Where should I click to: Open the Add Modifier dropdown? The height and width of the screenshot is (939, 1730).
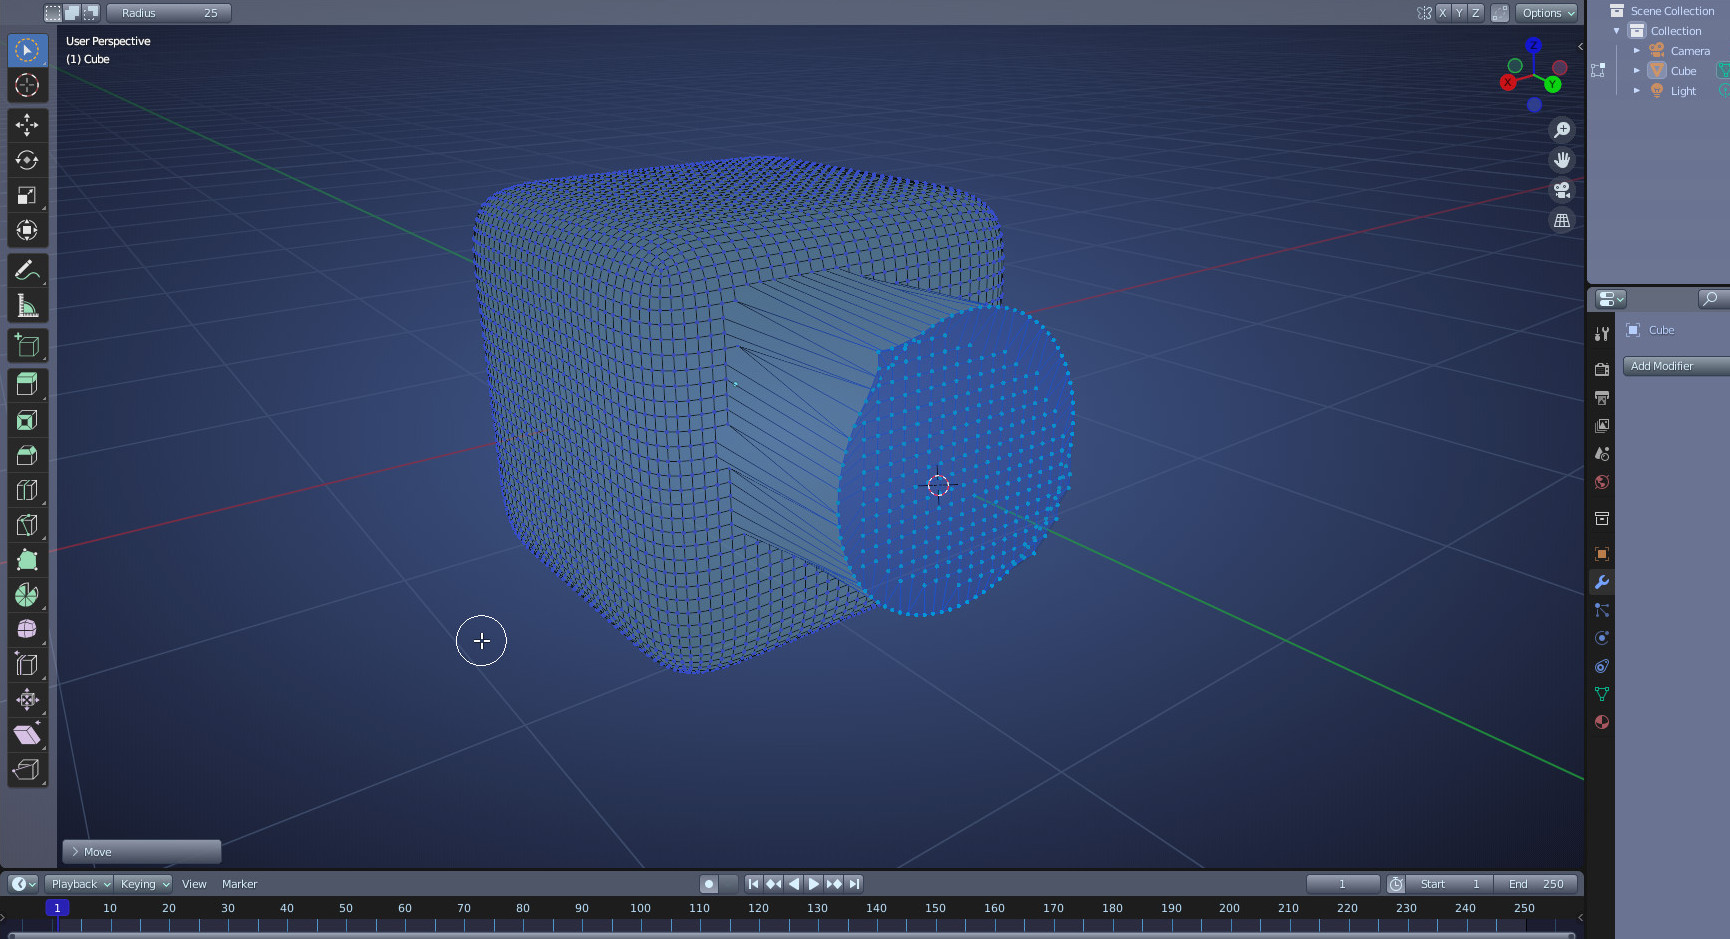pos(1676,366)
